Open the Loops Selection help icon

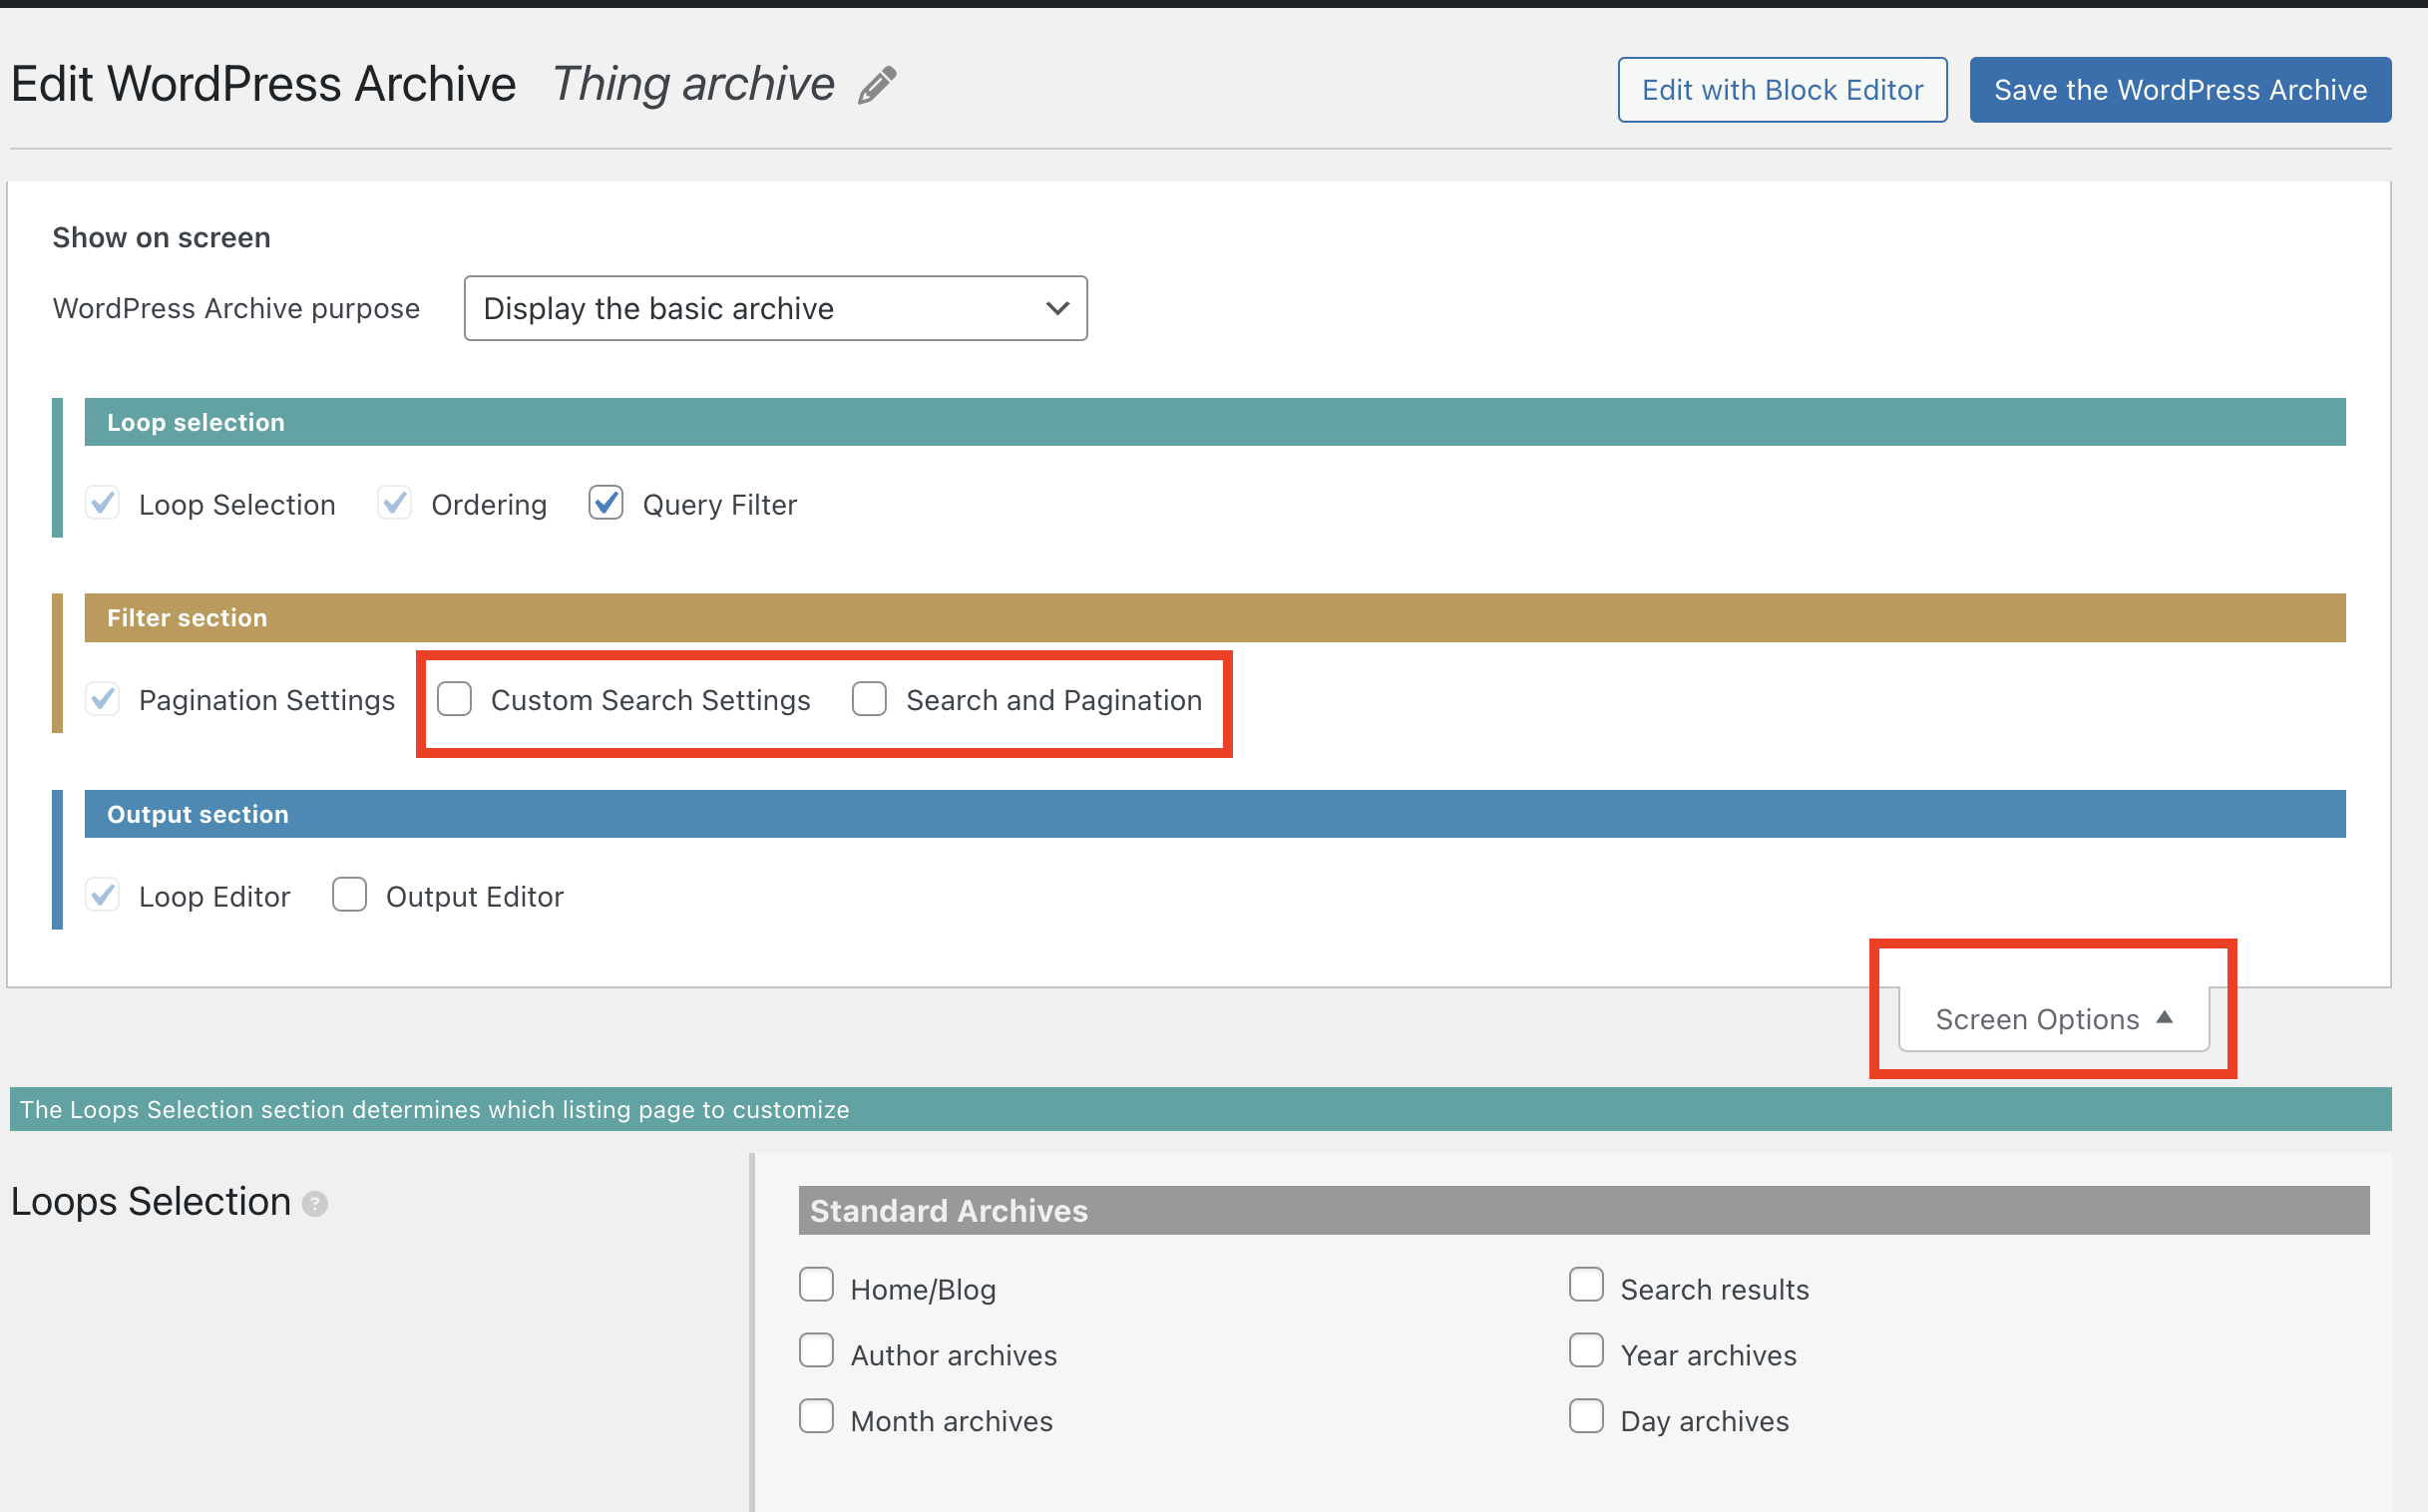[x=315, y=1204]
